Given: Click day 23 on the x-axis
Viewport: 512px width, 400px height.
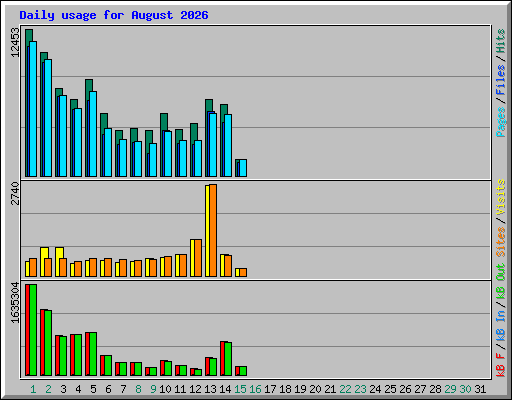Looking at the screenshot, I should click(360, 389).
